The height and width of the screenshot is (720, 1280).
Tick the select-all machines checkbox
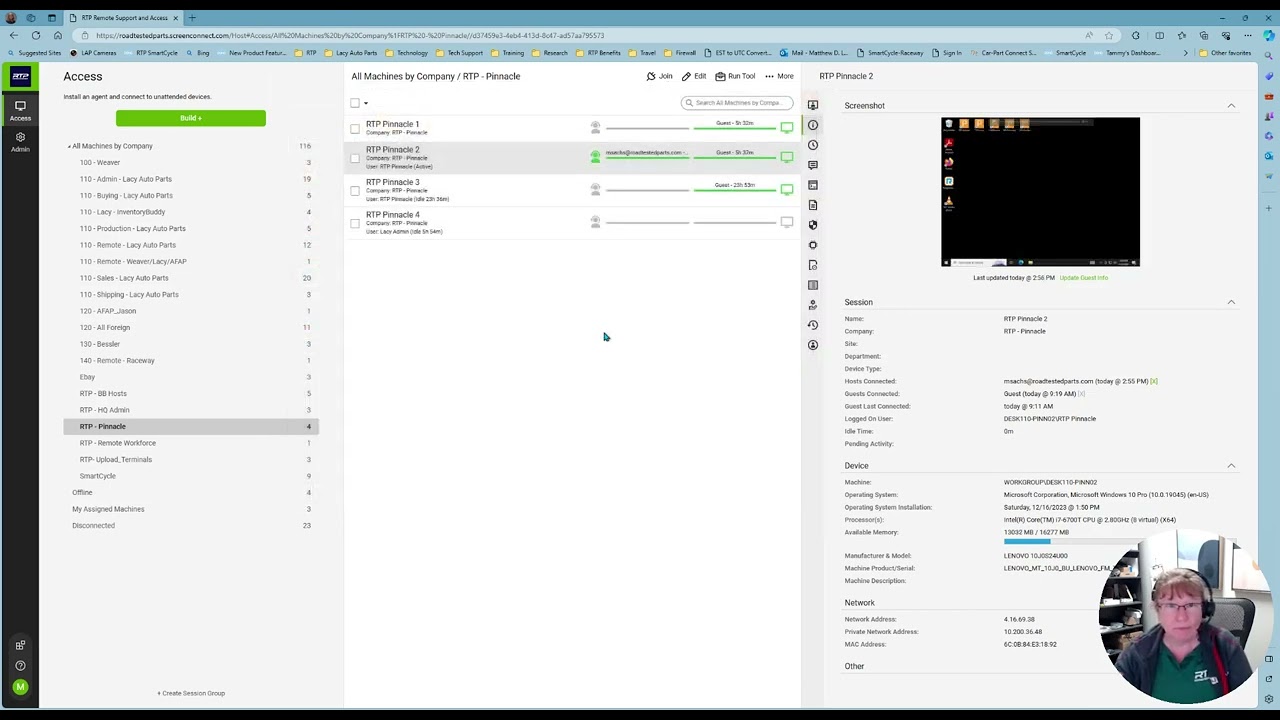tap(355, 103)
